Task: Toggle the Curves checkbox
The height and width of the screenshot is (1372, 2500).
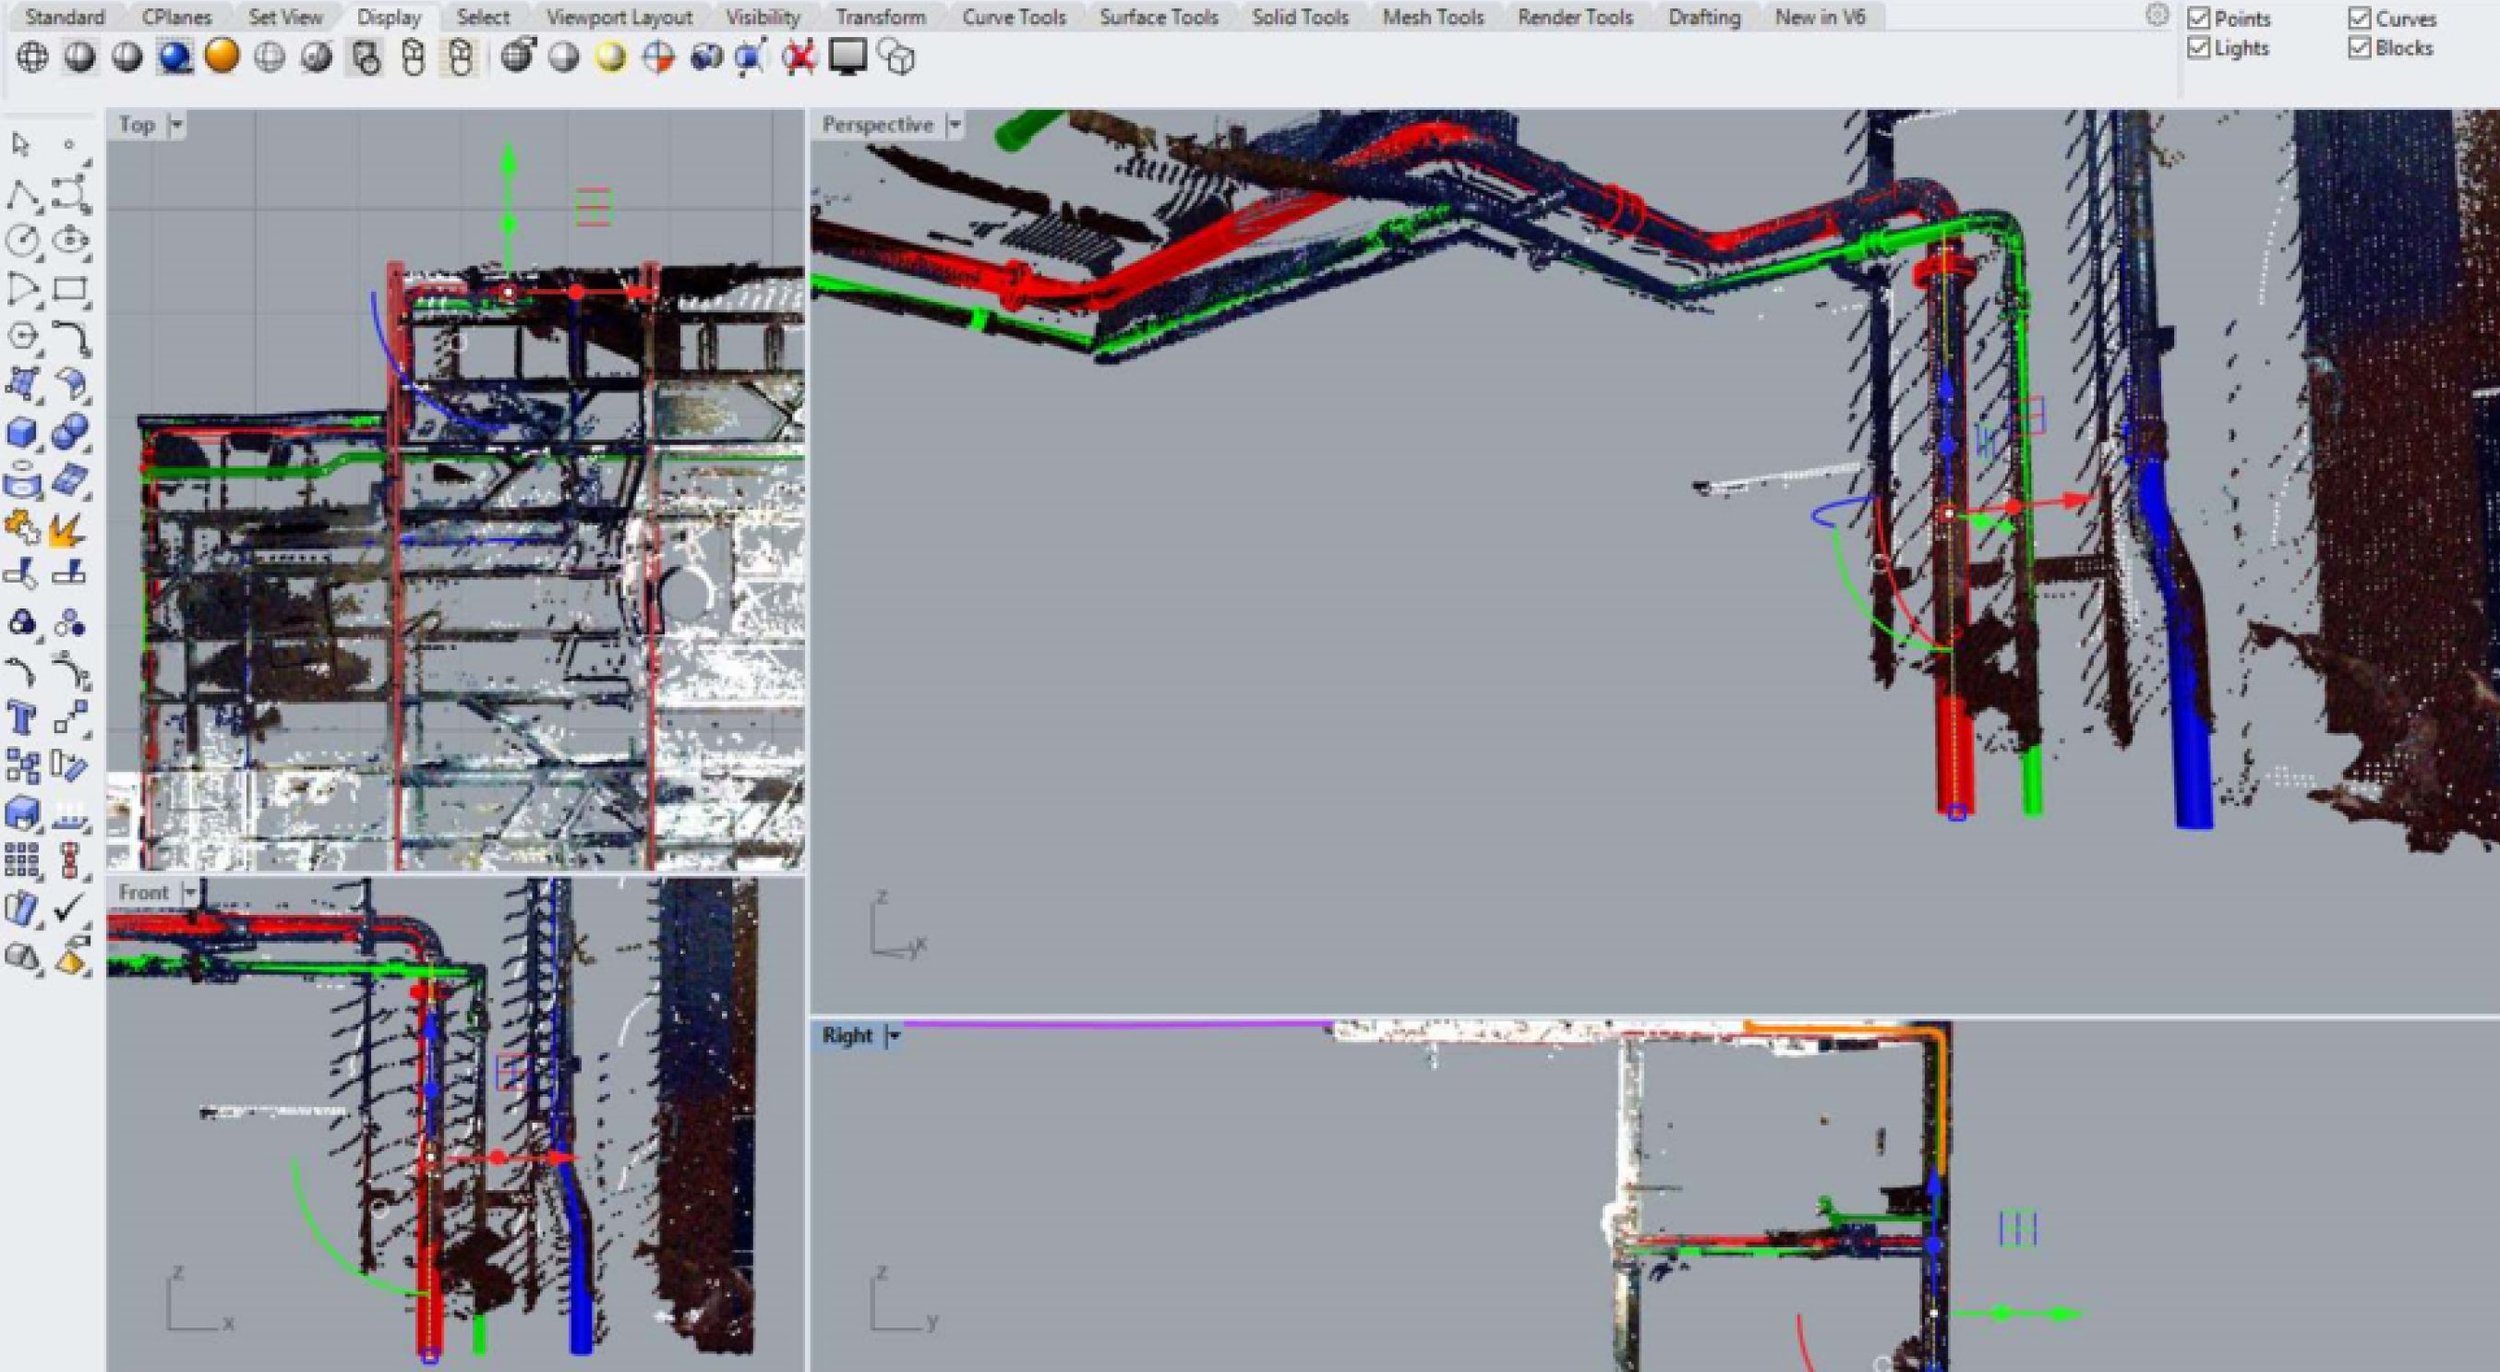Action: pos(2359,18)
